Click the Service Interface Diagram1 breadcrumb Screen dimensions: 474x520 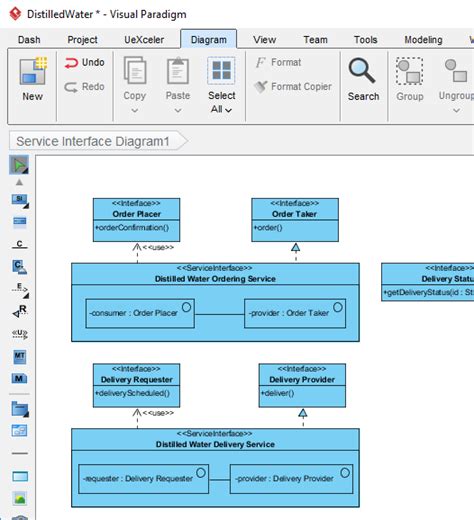pos(98,141)
